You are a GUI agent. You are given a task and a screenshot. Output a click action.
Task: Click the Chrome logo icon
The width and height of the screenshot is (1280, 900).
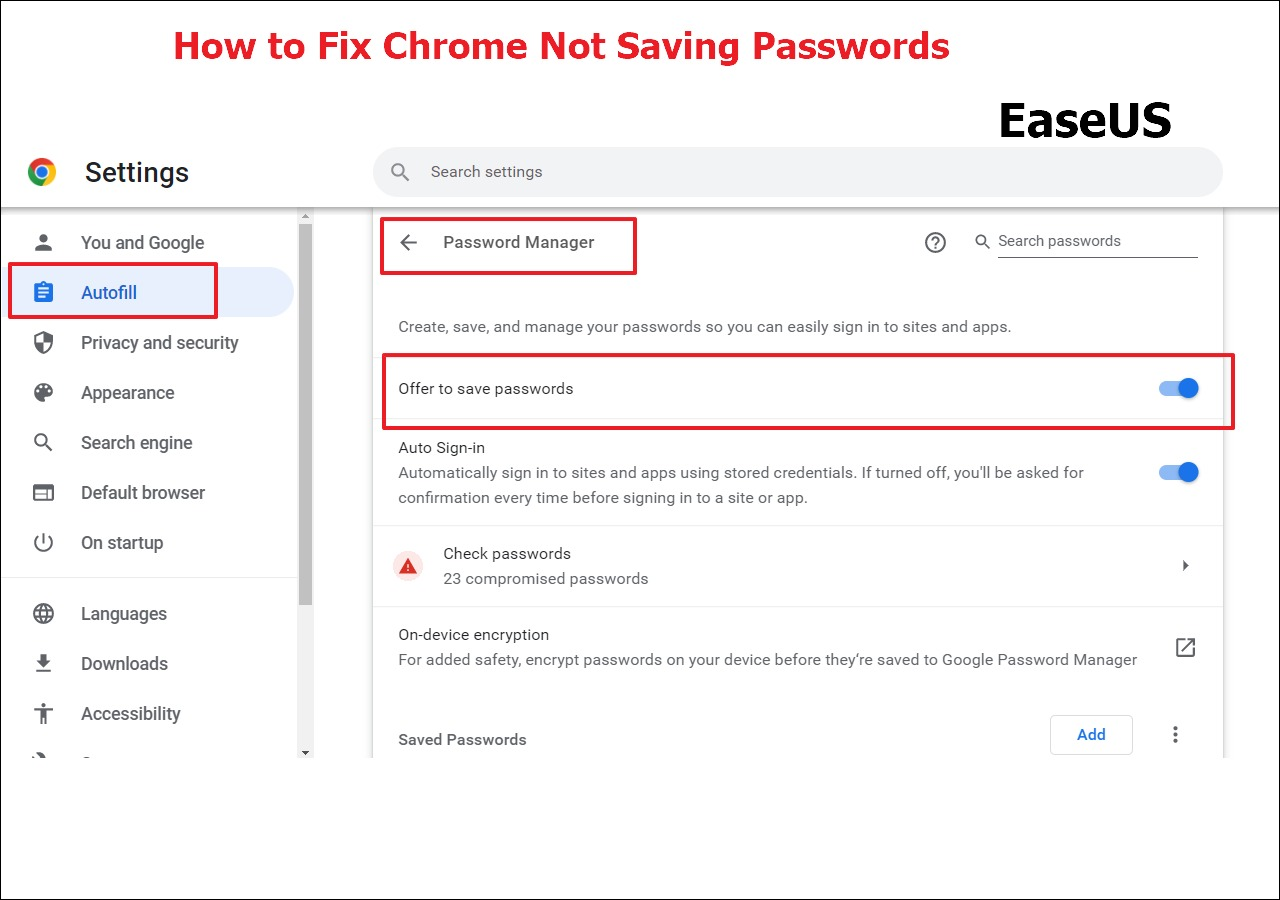[x=42, y=172]
